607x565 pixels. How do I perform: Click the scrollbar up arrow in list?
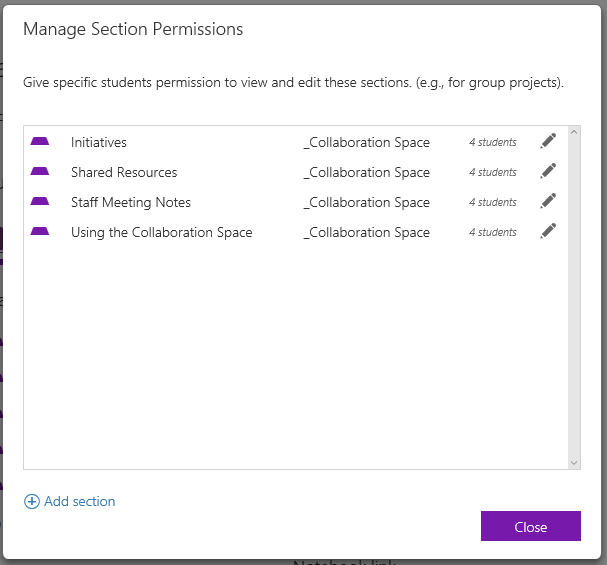574,132
